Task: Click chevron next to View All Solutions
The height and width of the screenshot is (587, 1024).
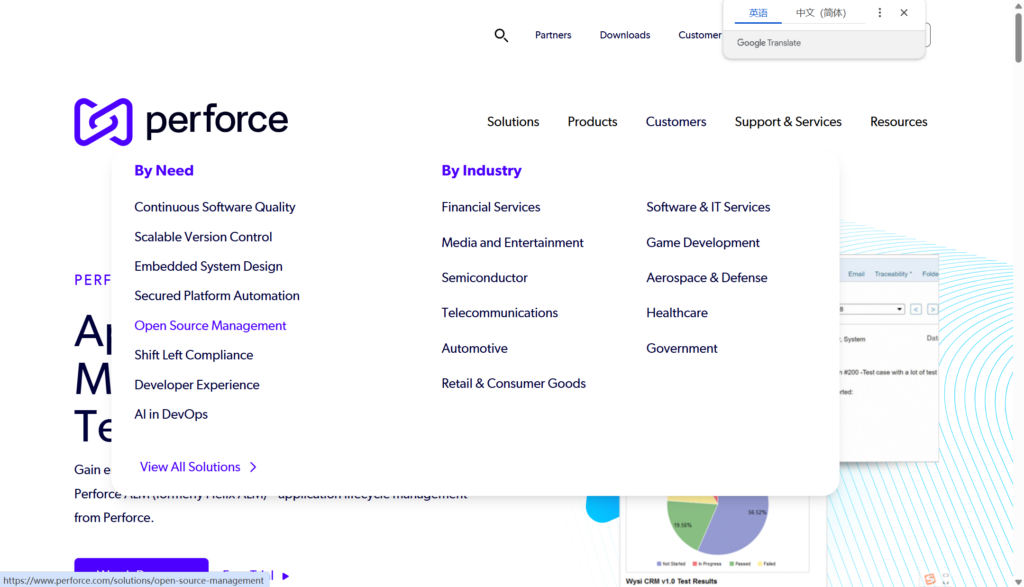Action: [254, 467]
